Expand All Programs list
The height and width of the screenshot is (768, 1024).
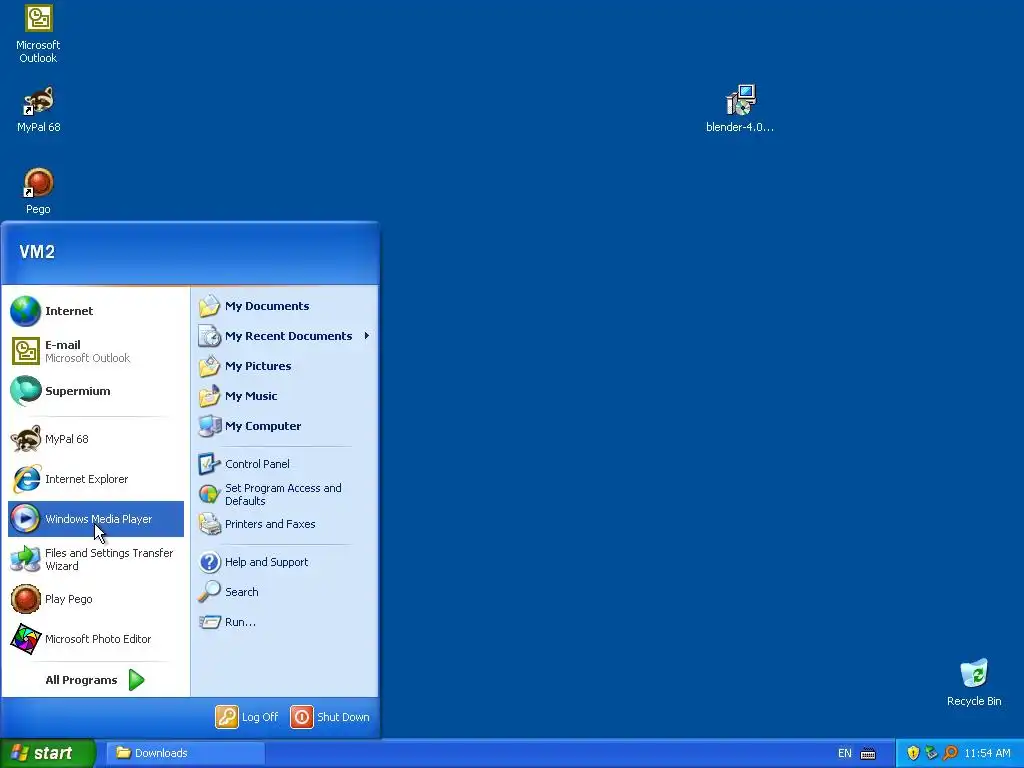[x=95, y=680]
